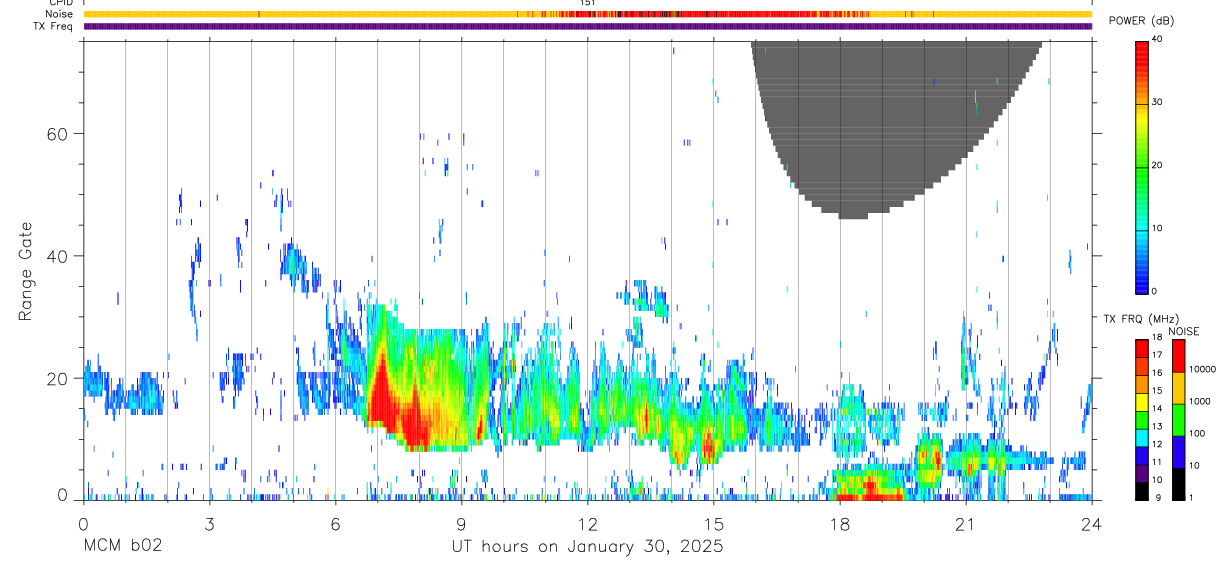
Task: Click the range gate tick label 40
Action: pyautogui.click(x=58, y=256)
